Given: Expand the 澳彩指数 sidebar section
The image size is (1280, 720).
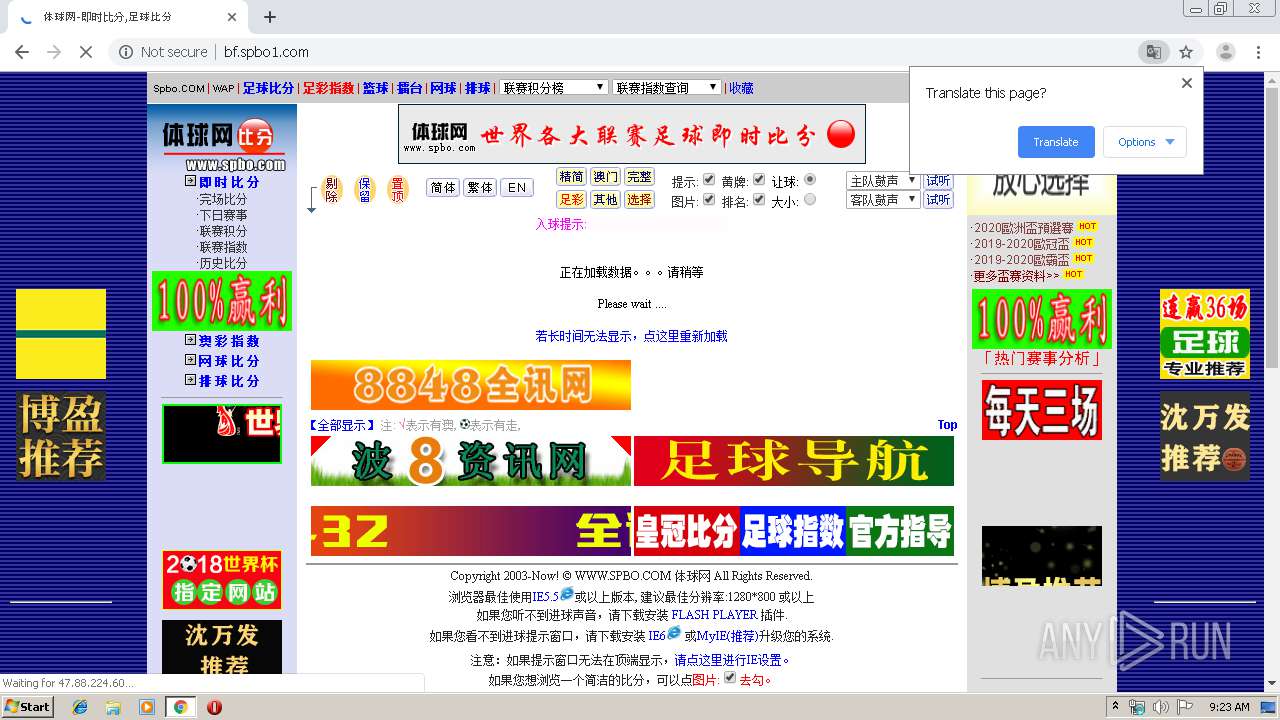Looking at the screenshot, I should pyautogui.click(x=190, y=340).
